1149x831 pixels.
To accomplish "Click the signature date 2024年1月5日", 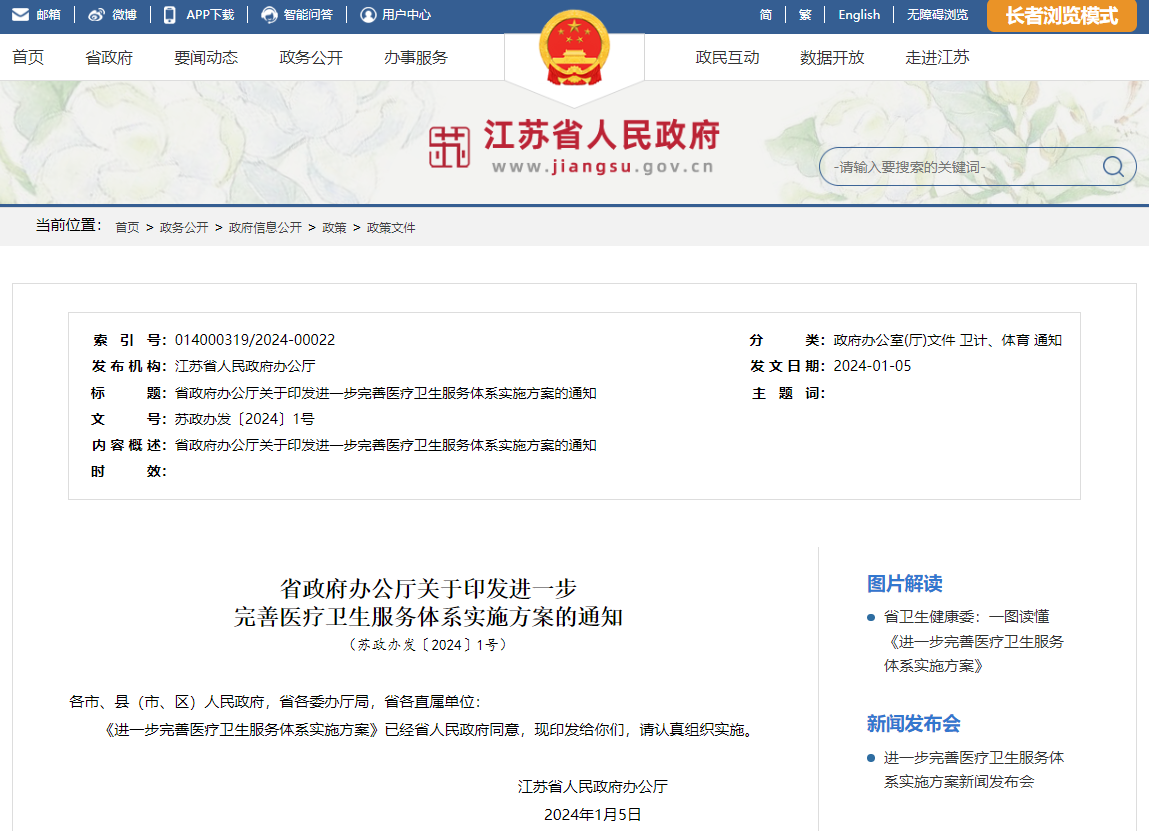I will click(x=592, y=814).
